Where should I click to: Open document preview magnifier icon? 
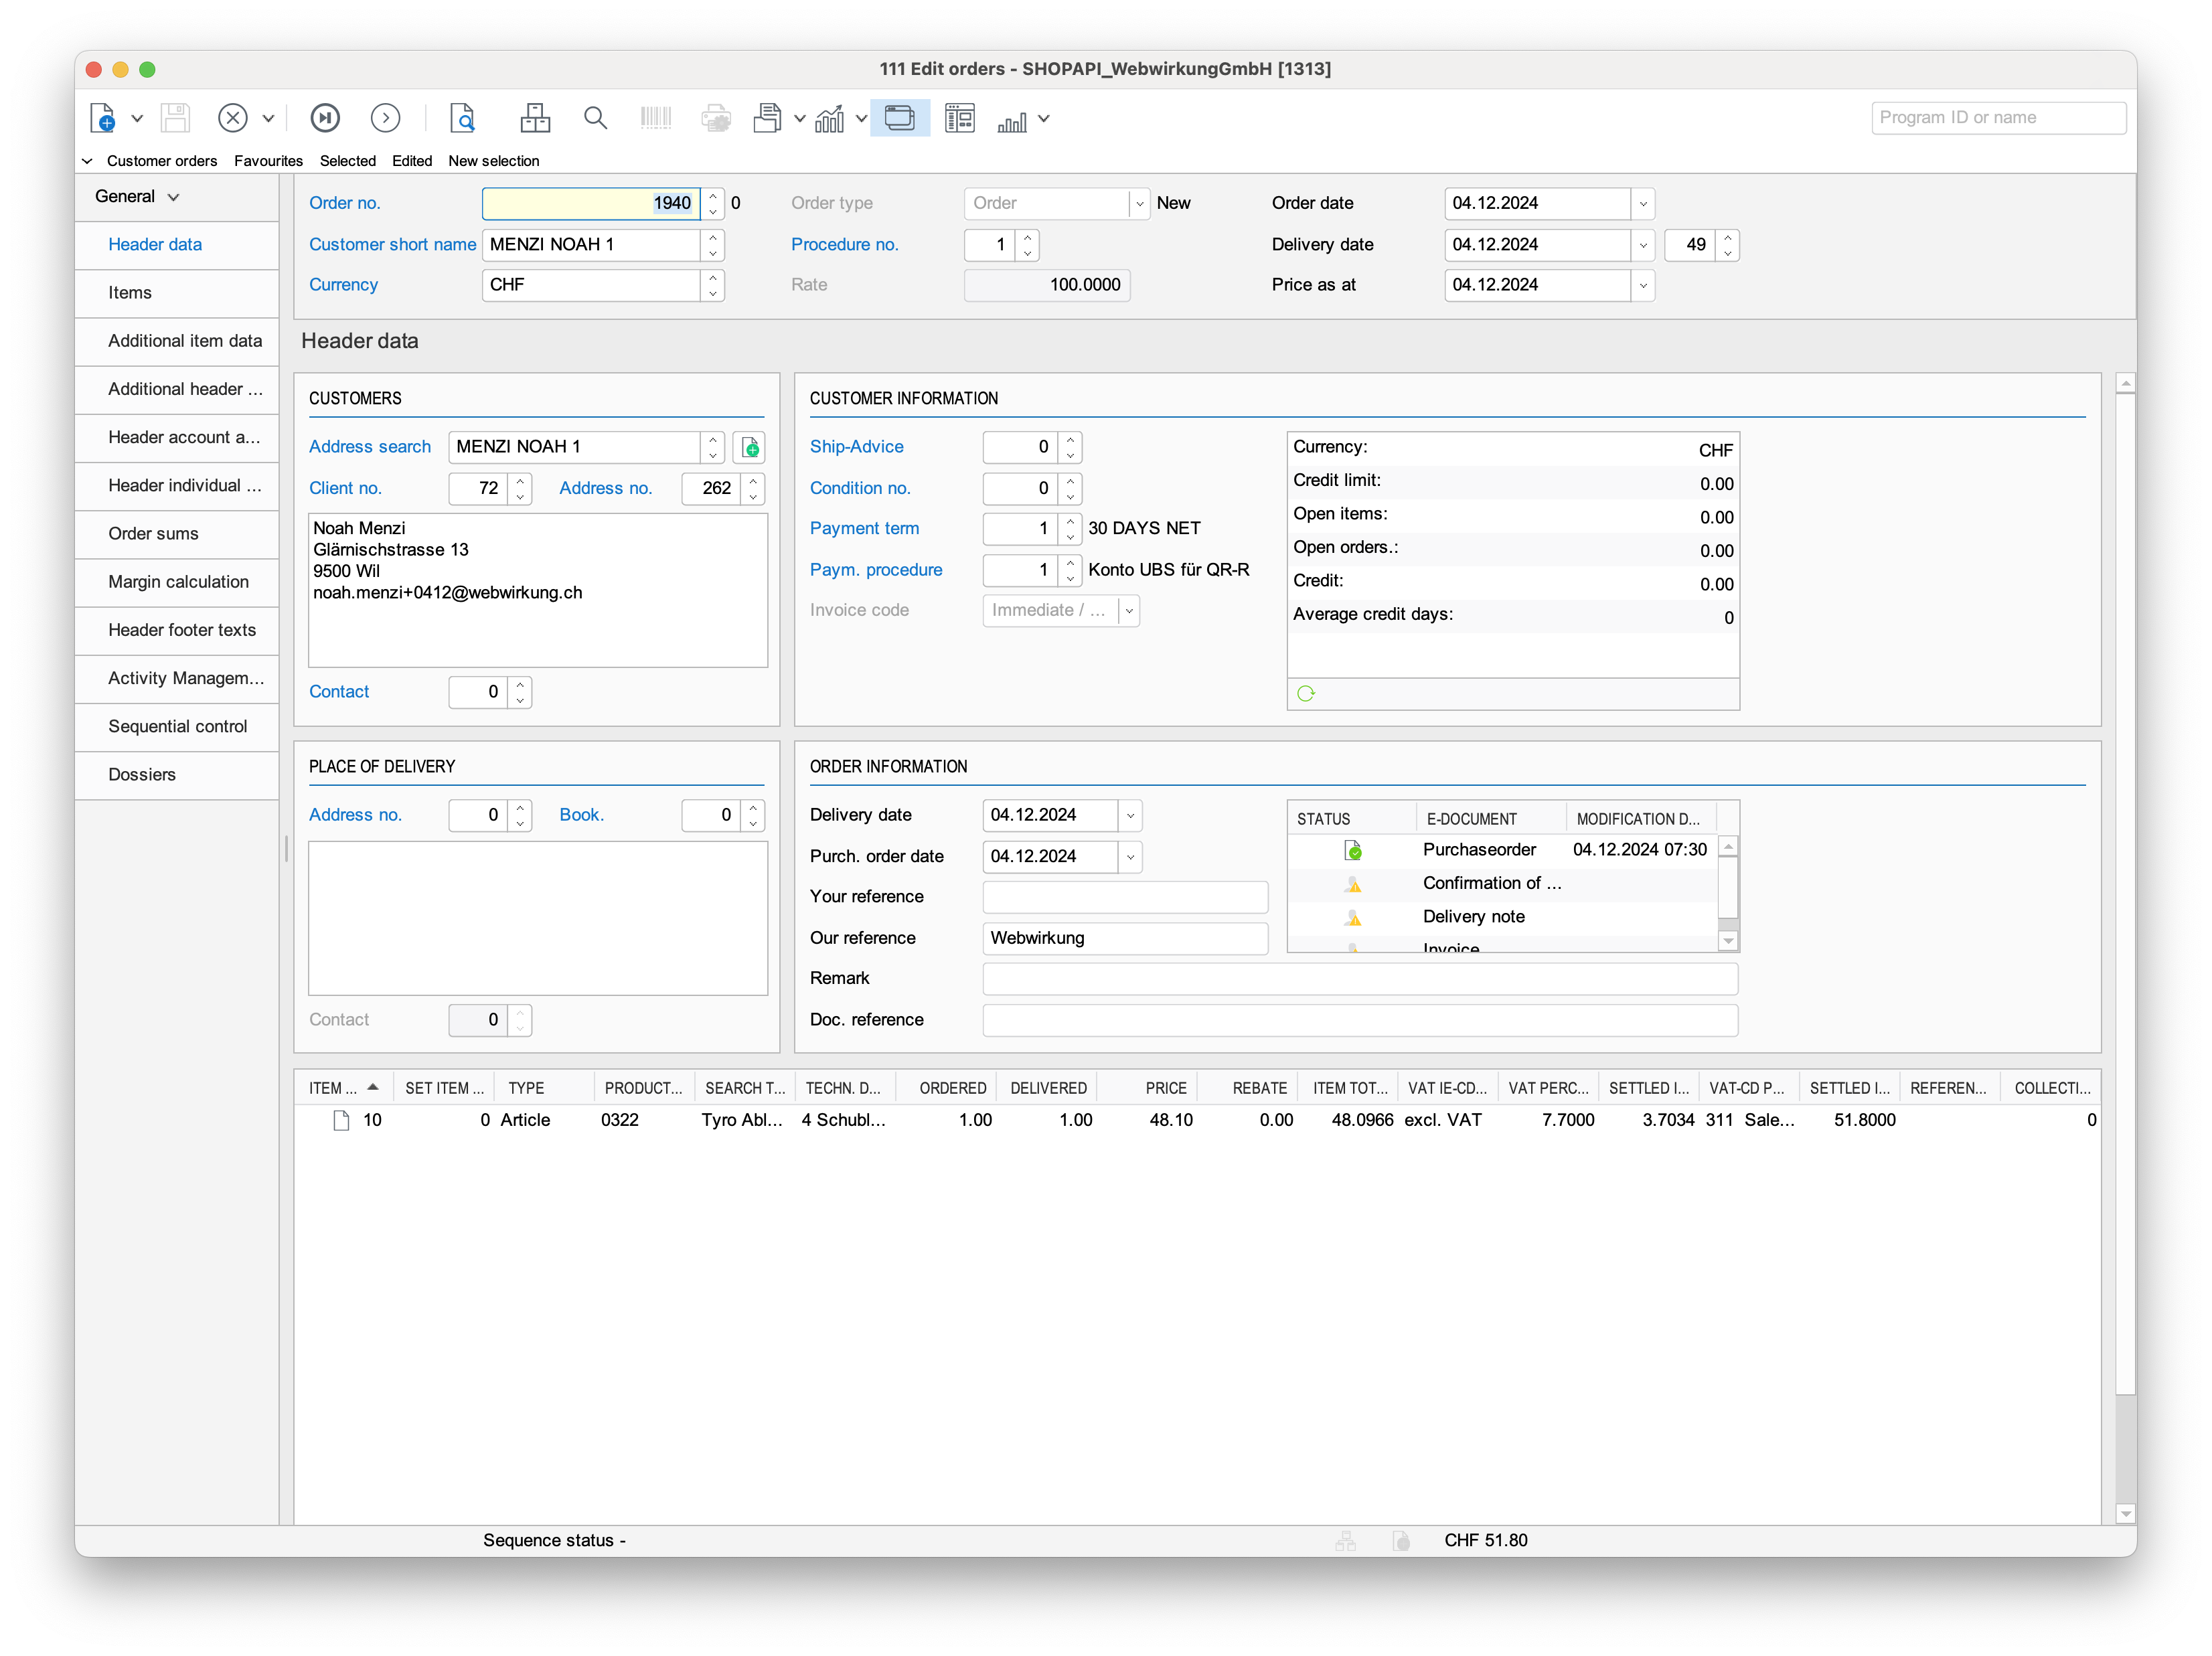pos(462,119)
